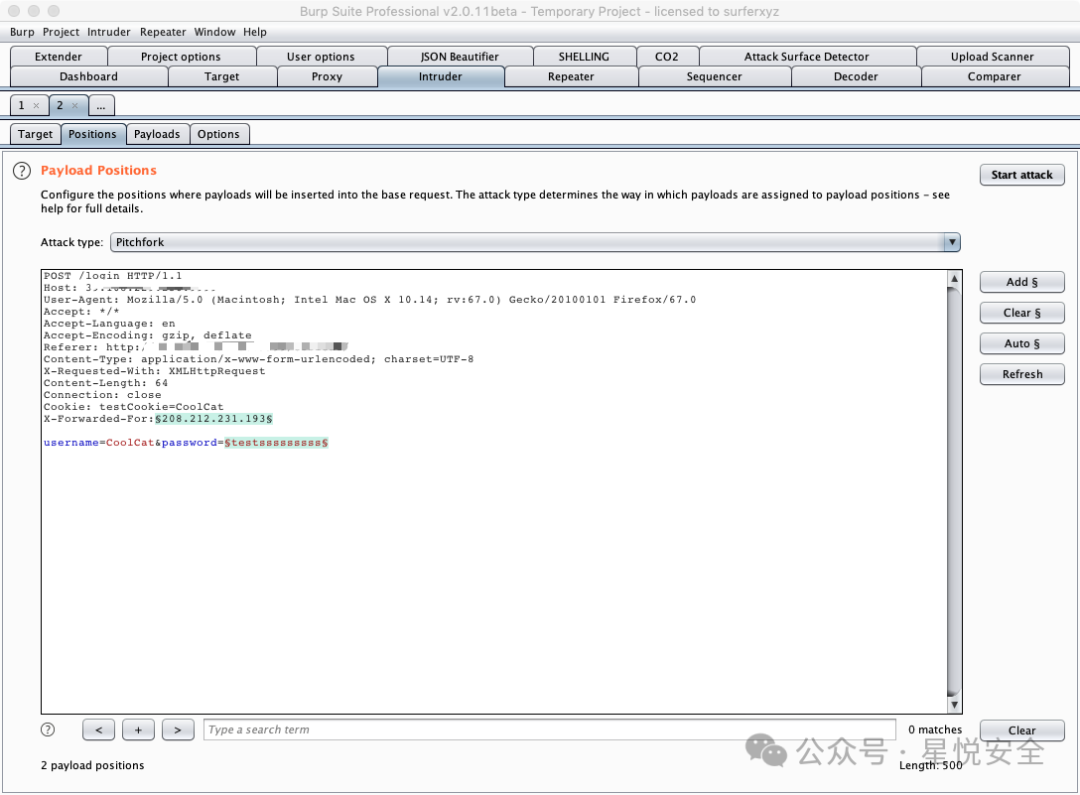Click the Content-Length: 64 header line

105,383
